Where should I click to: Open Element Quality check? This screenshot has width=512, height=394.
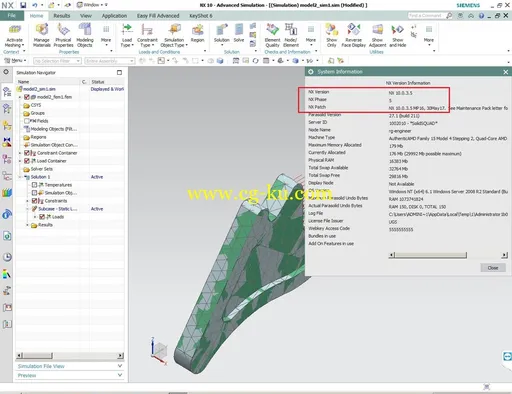[272, 29]
